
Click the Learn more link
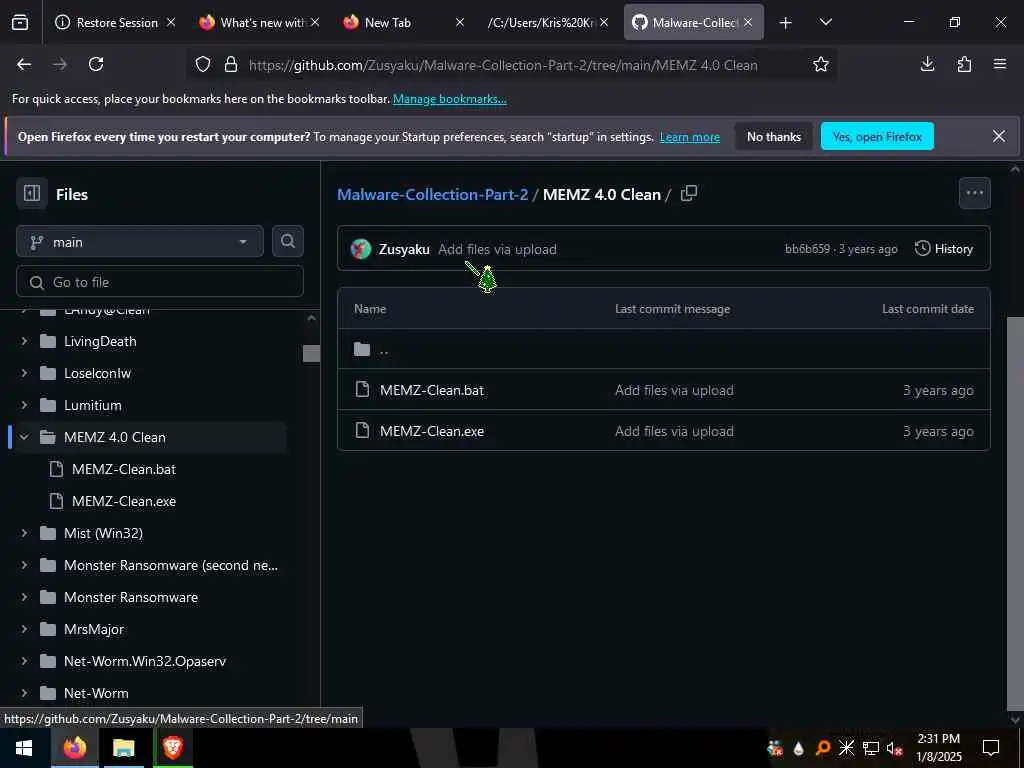[x=690, y=137]
